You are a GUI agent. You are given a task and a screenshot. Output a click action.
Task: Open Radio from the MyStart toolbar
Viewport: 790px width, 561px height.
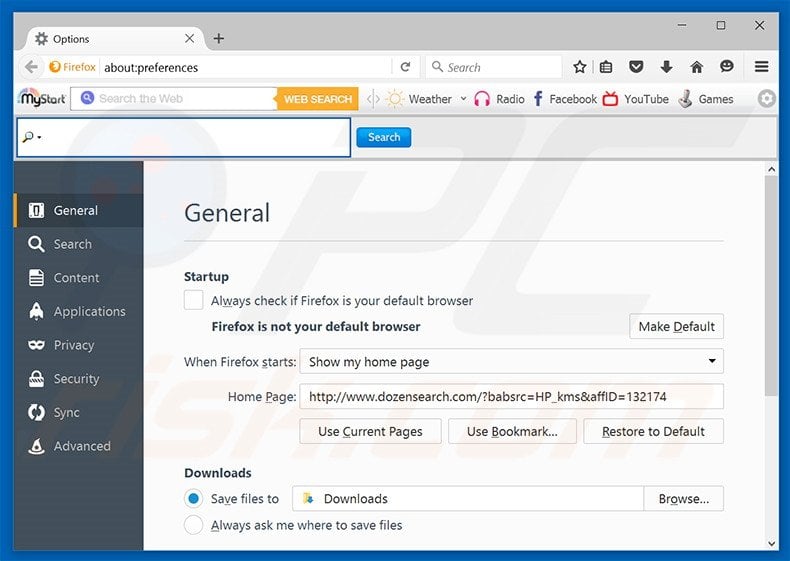click(x=500, y=99)
